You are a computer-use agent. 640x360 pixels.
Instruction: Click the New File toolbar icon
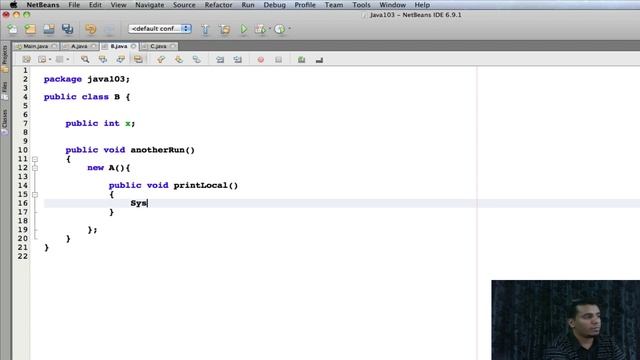[x=12, y=29]
